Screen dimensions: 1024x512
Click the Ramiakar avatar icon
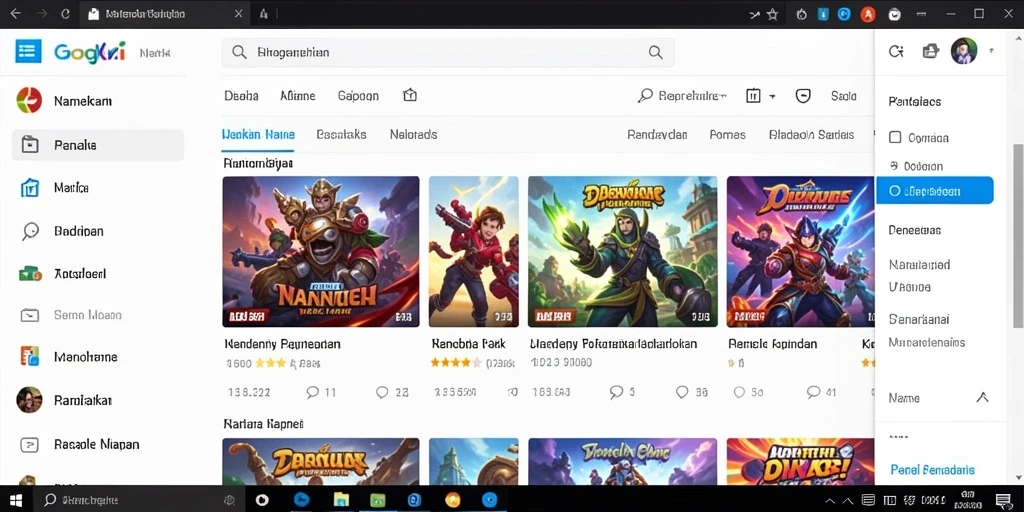[29, 400]
